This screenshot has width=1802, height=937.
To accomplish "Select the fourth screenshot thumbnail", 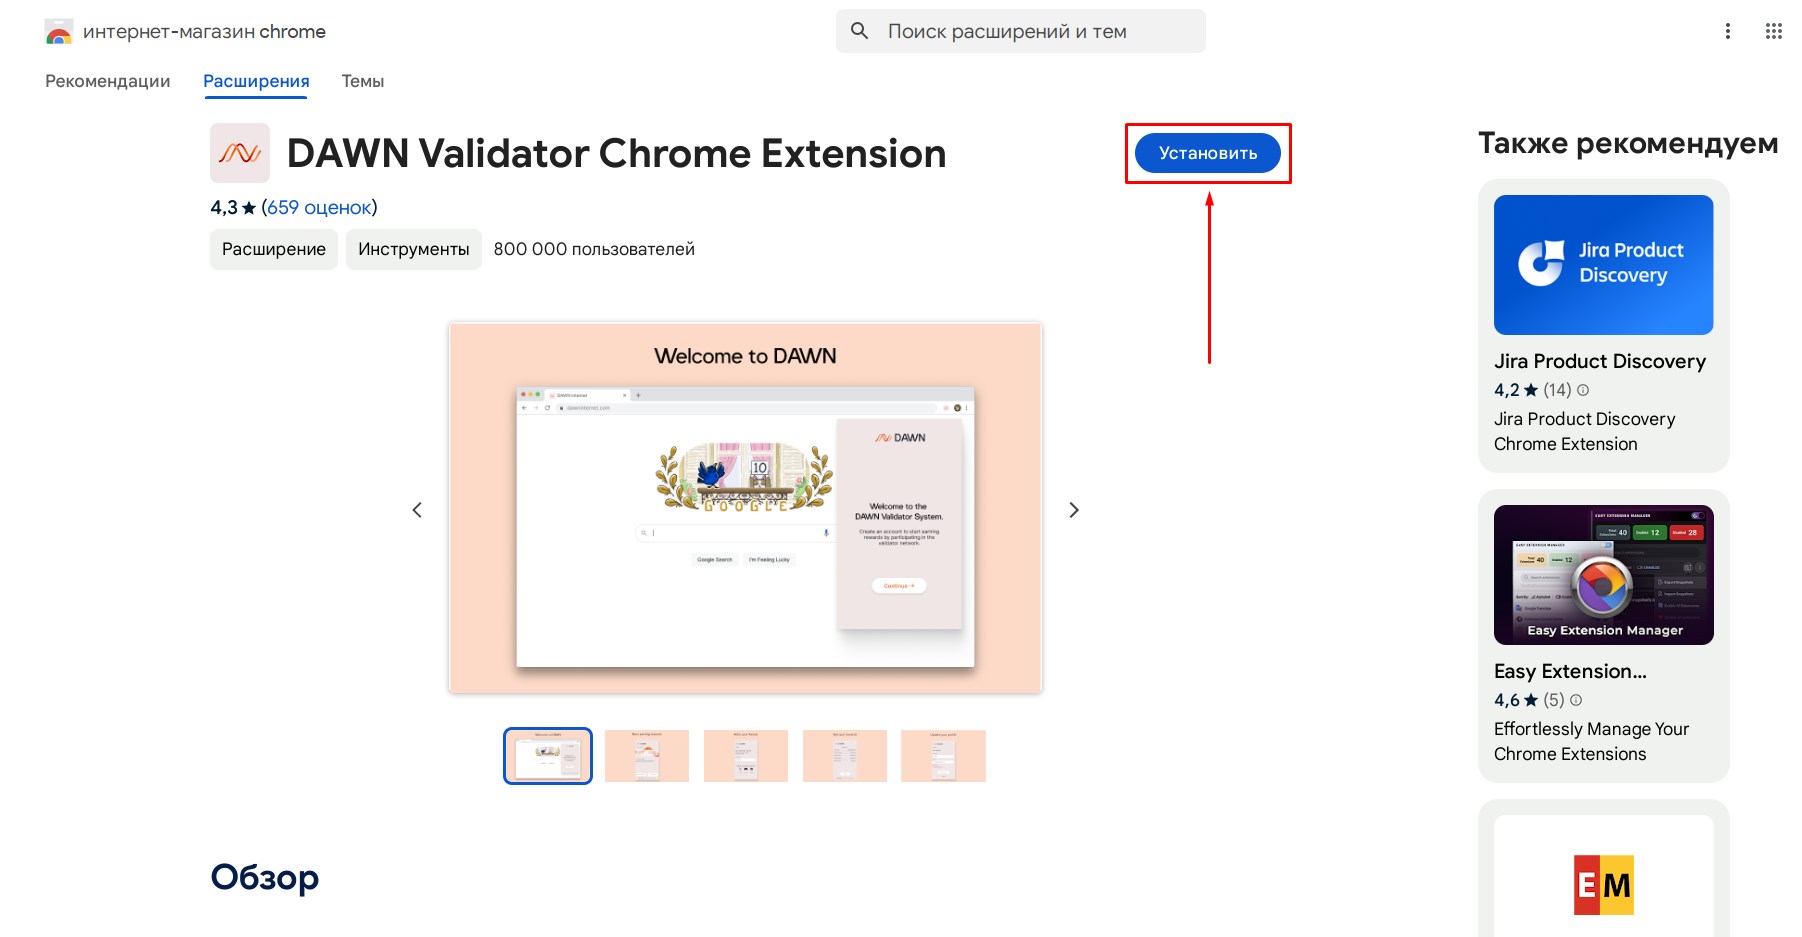I will 845,756.
